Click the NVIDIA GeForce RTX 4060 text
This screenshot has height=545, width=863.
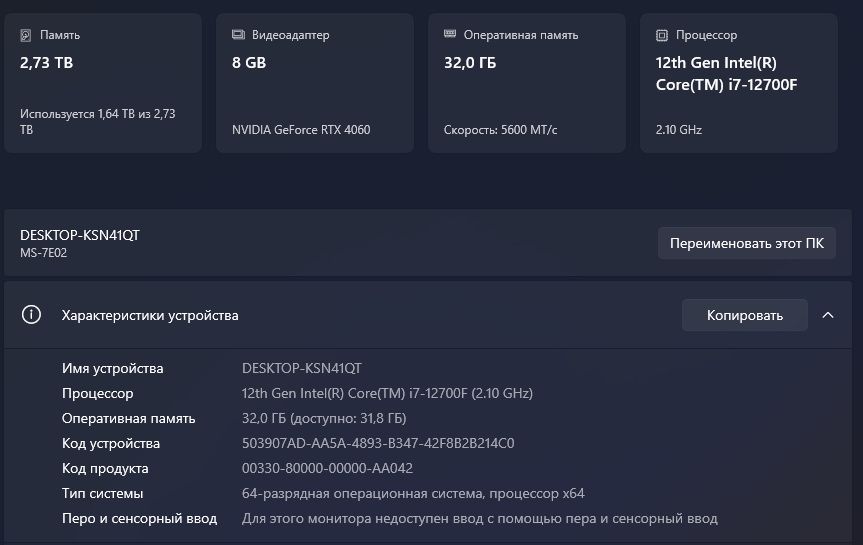[x=301, y=130]
